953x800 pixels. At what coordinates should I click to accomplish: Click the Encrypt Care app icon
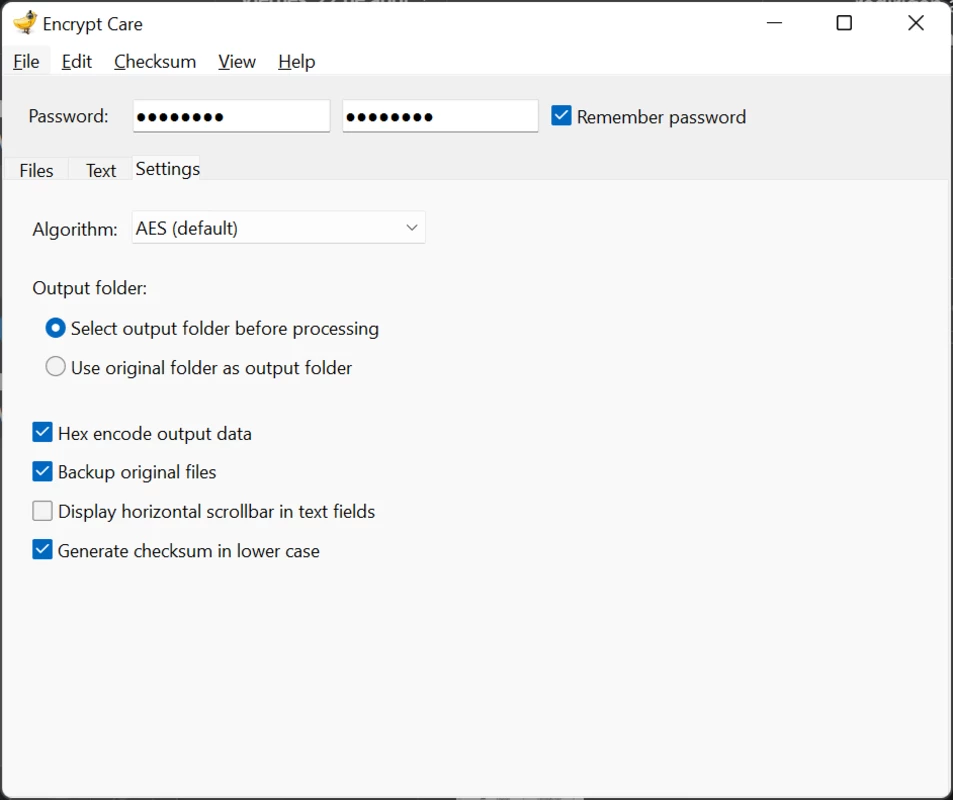pos(25,23)
